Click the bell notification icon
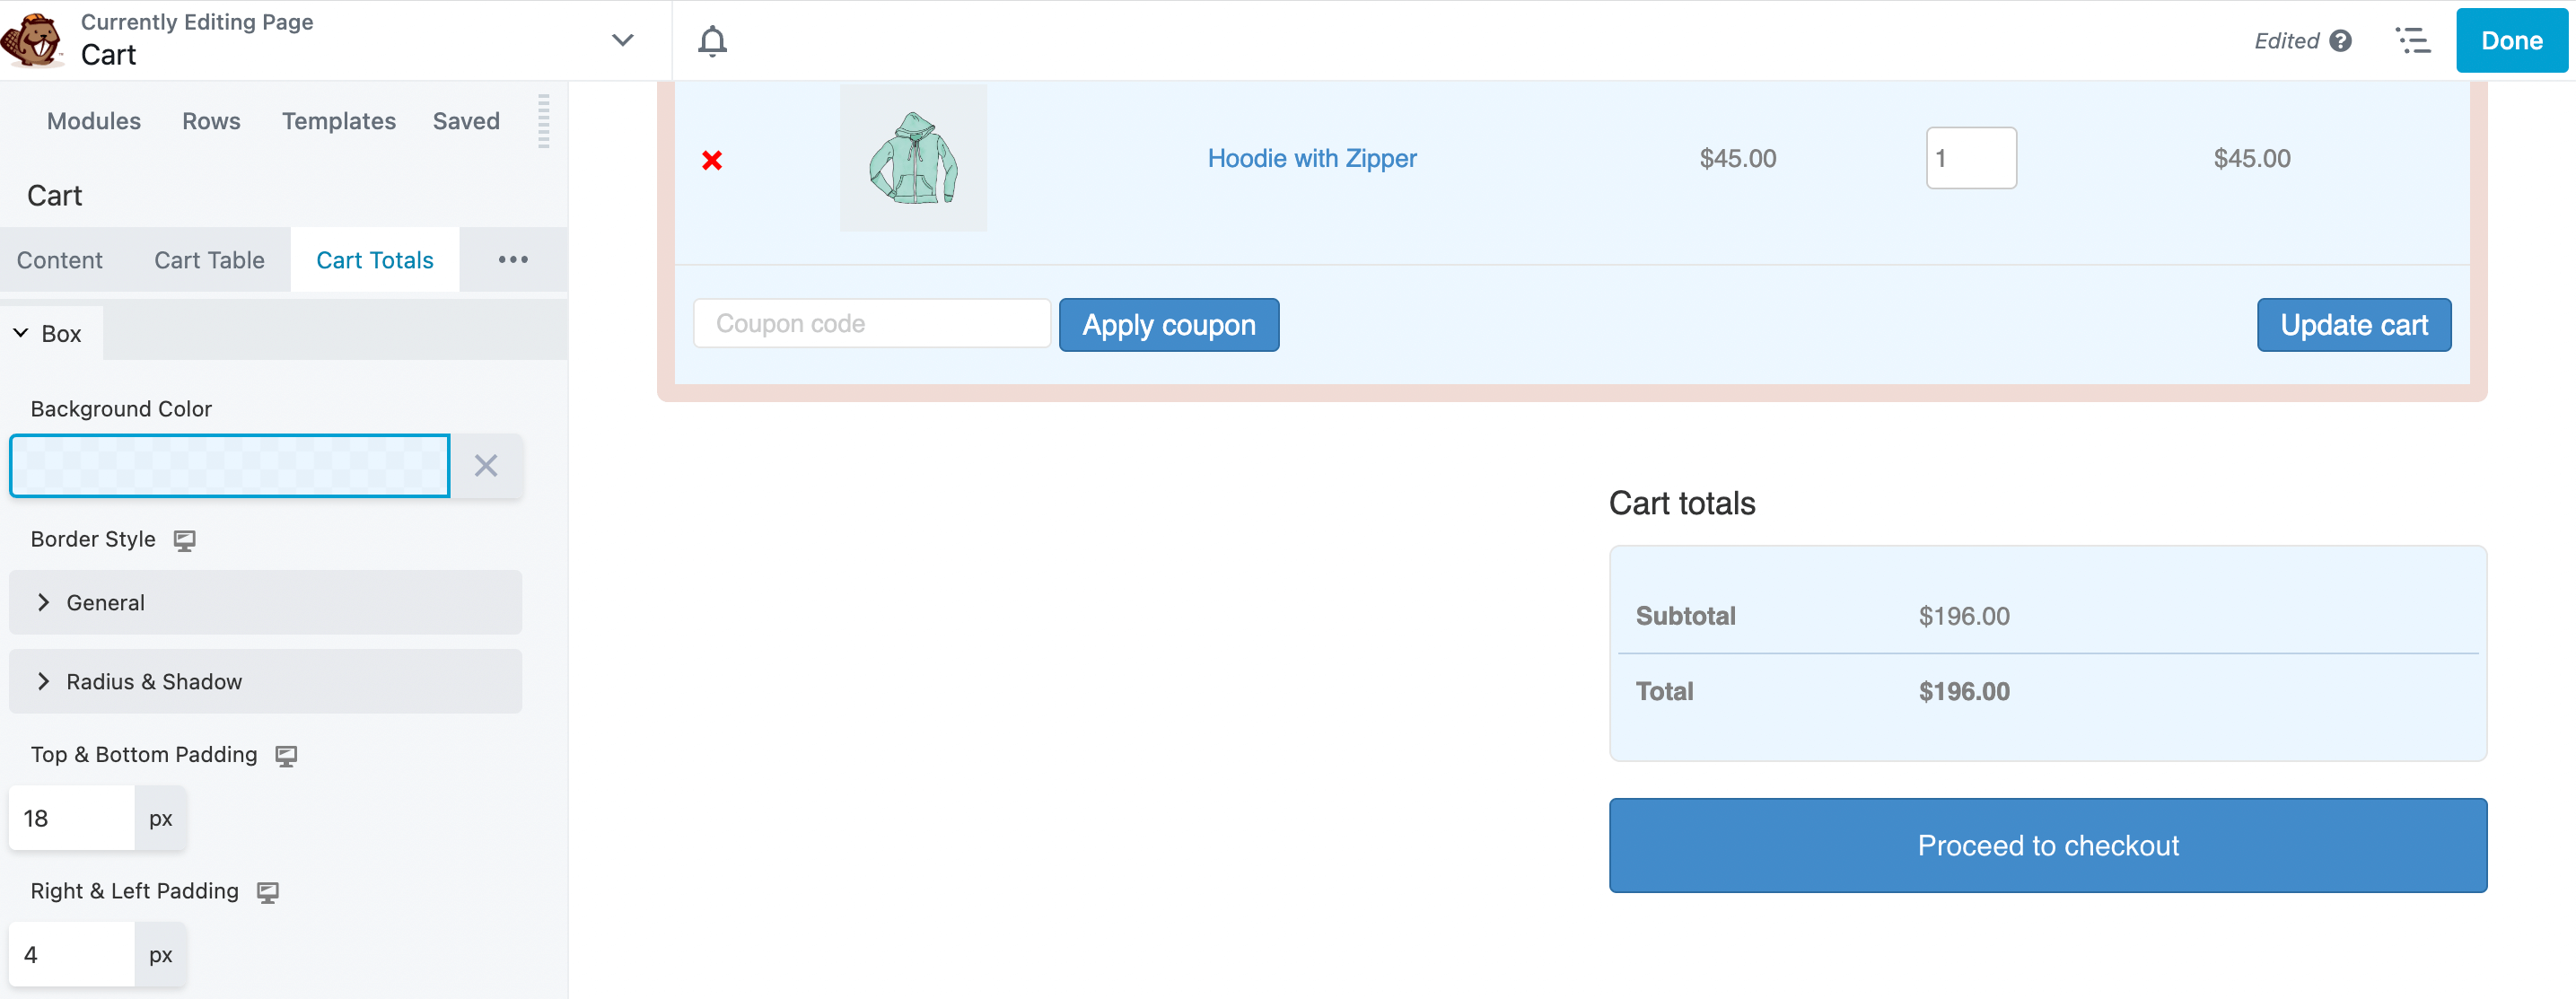Viewport: 2576px width, 999px height. 713,41
